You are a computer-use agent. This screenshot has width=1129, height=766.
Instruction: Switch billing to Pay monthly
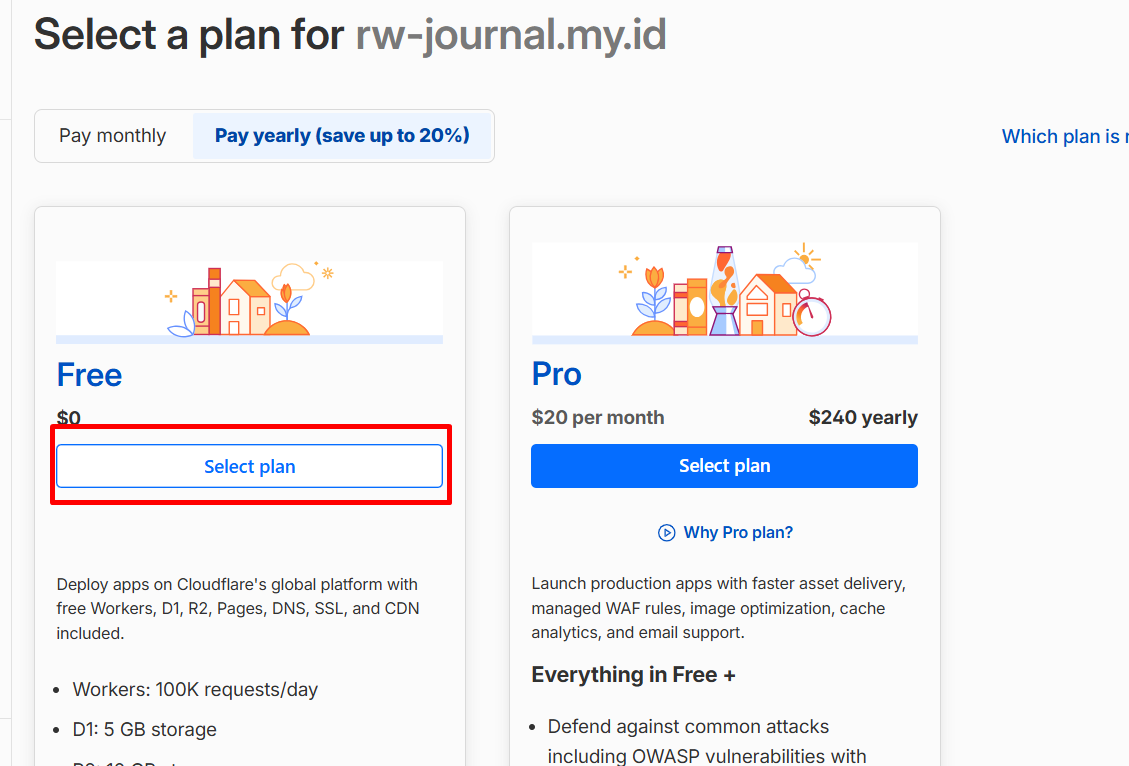coord(113,135)
